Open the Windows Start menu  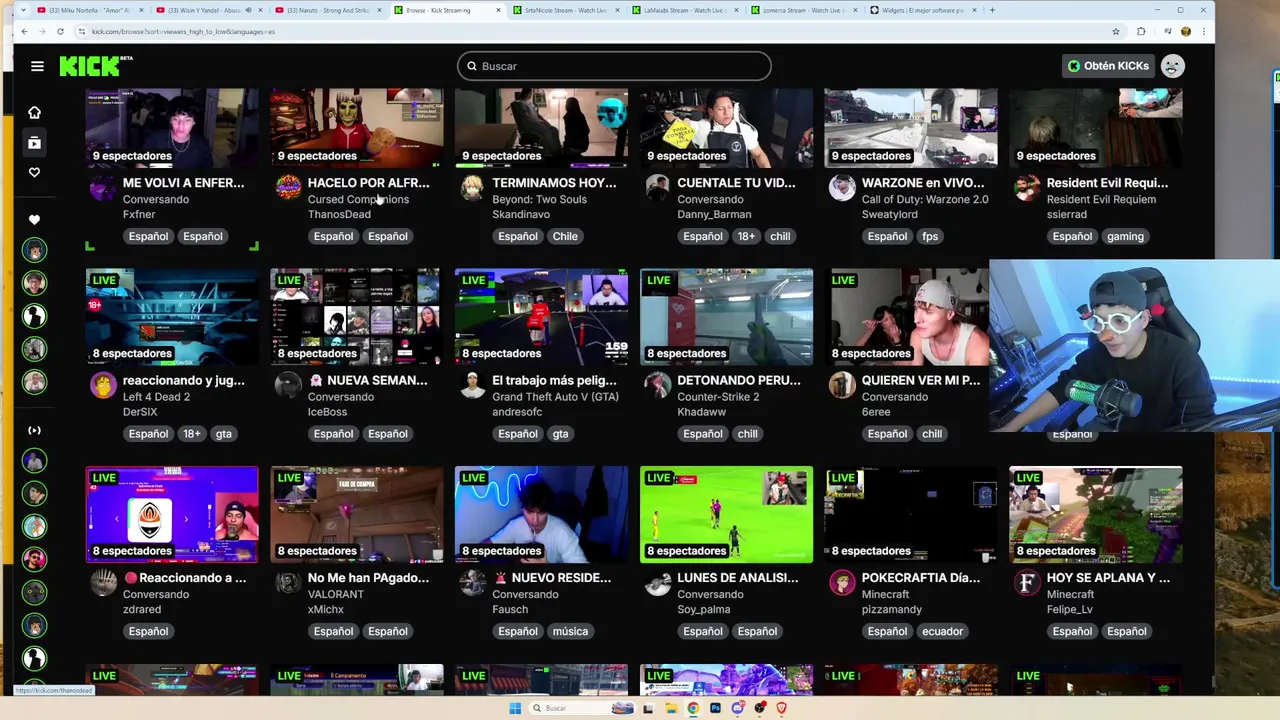(x=515, y=708)
